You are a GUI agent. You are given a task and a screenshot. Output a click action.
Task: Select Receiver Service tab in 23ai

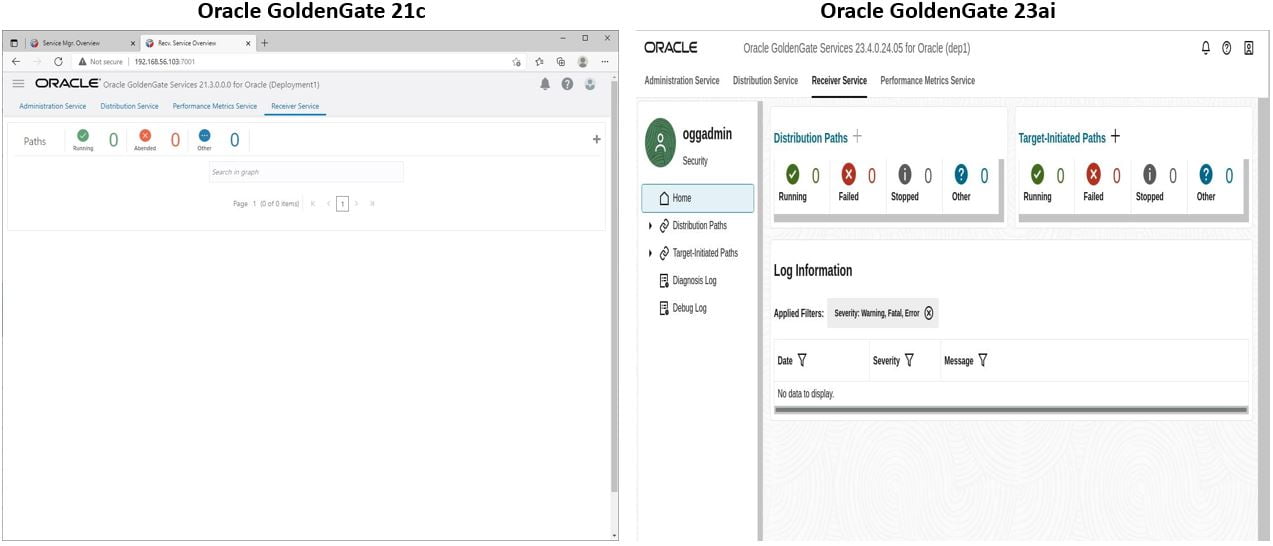(839, 81)
